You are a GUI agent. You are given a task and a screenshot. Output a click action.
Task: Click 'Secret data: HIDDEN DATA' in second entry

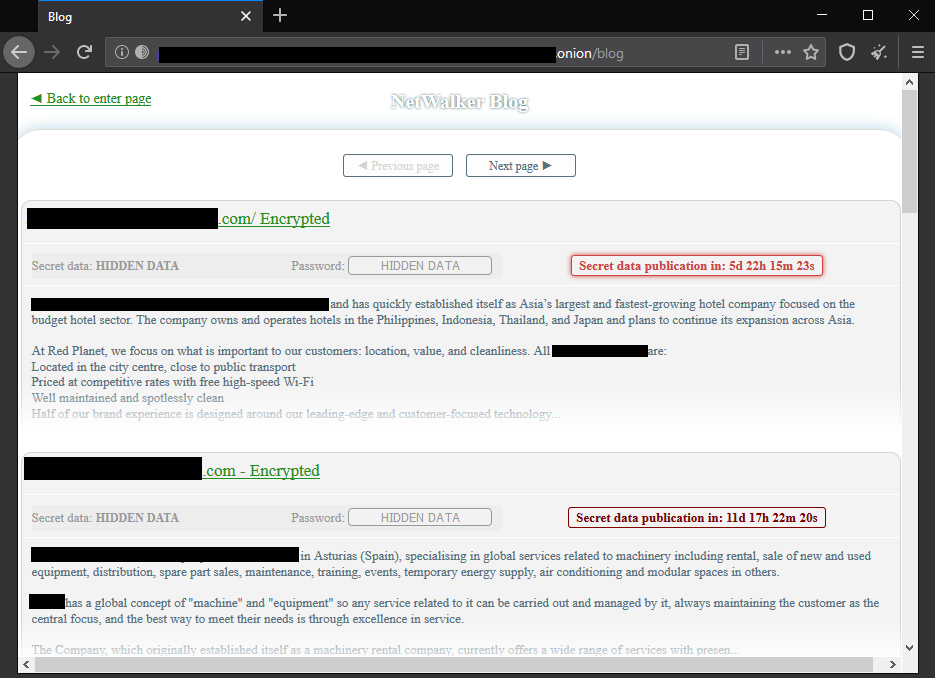click(105, 518)
